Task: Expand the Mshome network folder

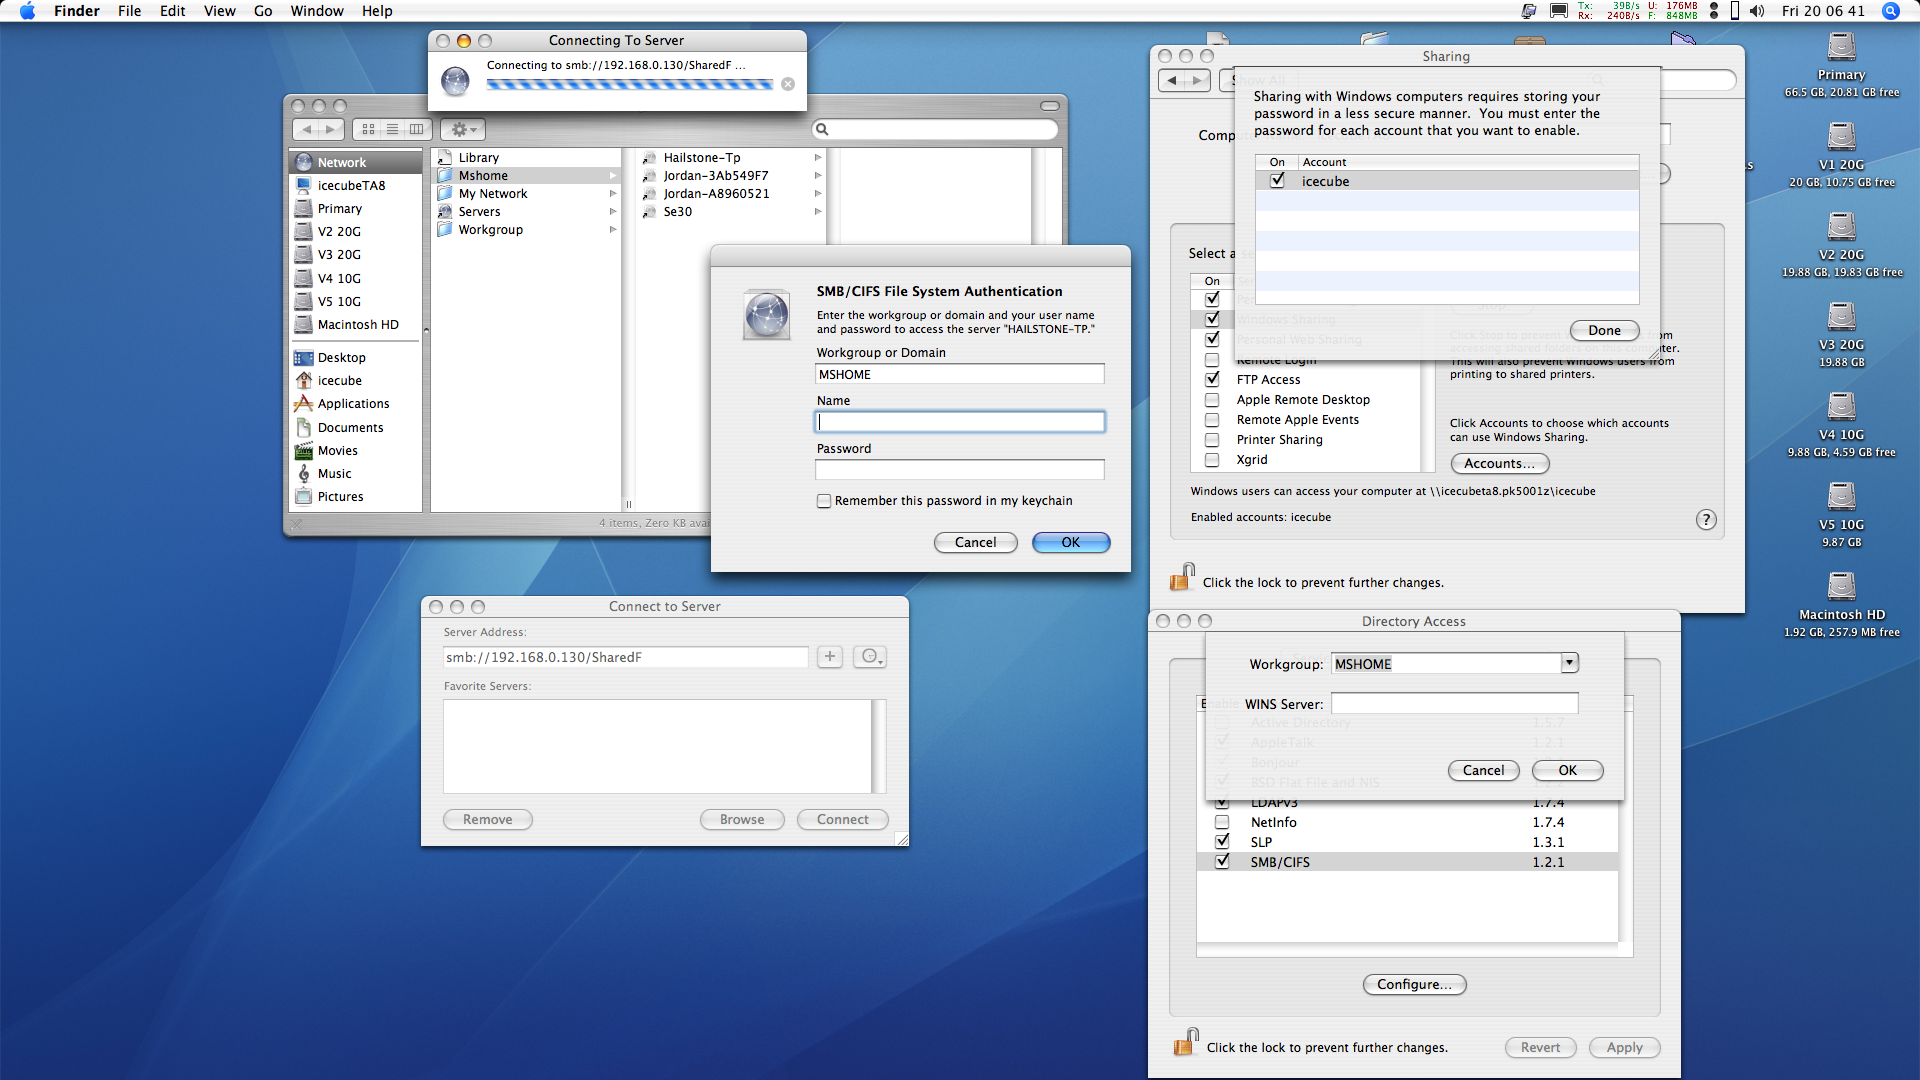Action: (613, 176)
